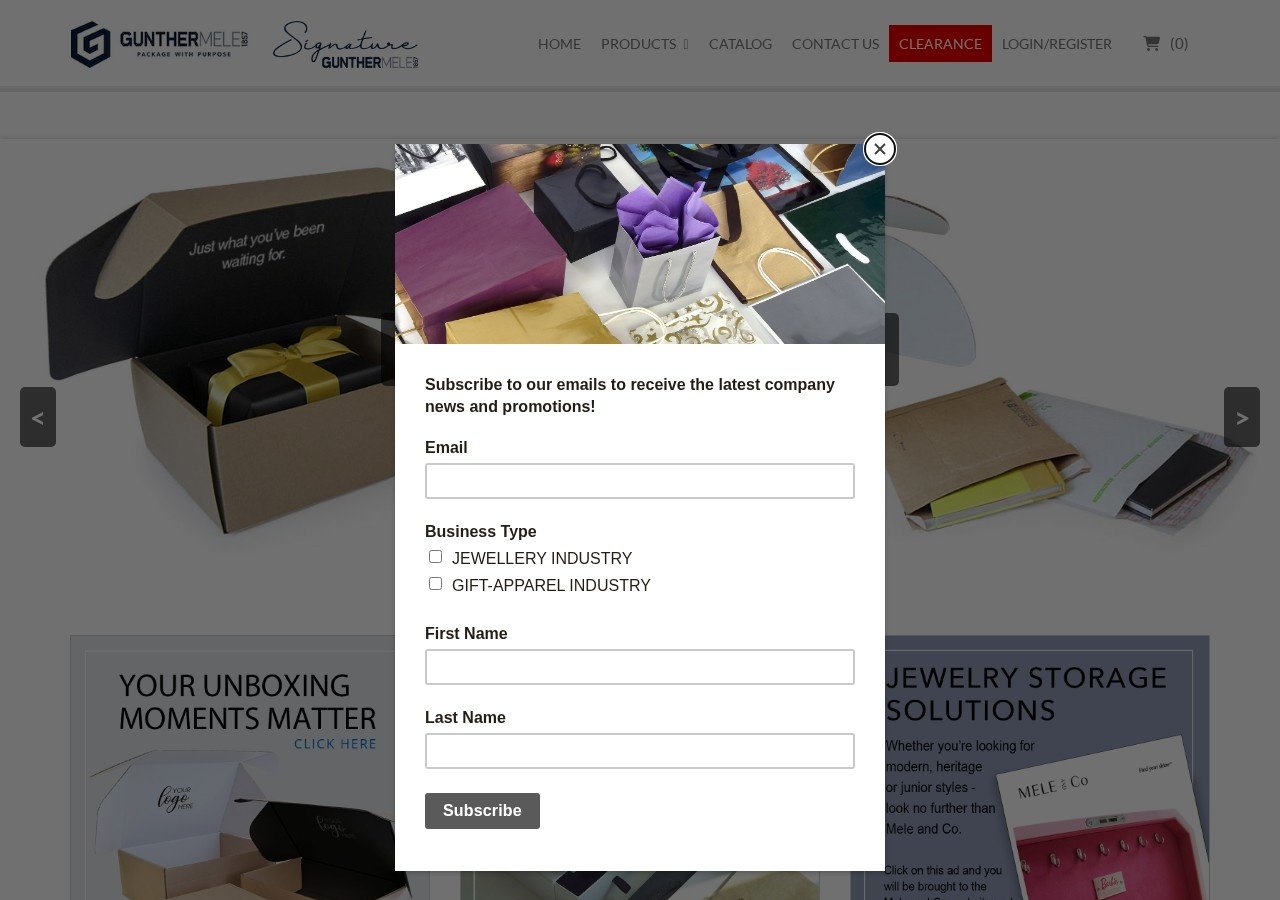Click the Subscribe button

[482, 811]
